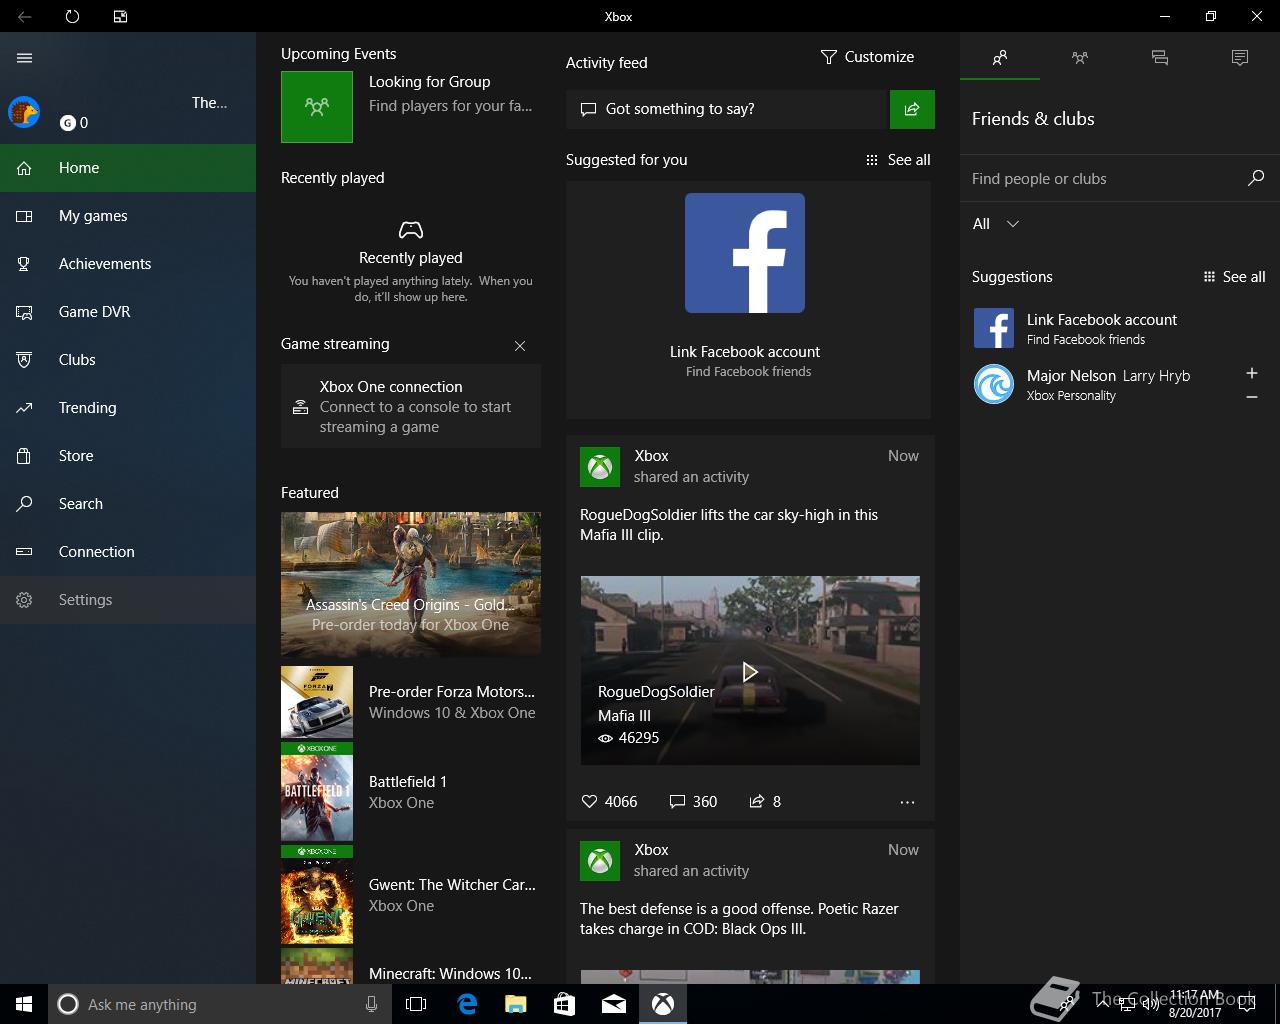The width and height of the screenshot is (1280, 1024).
Task: Click the refresh icon in title bar
Action: pos(72,16)
